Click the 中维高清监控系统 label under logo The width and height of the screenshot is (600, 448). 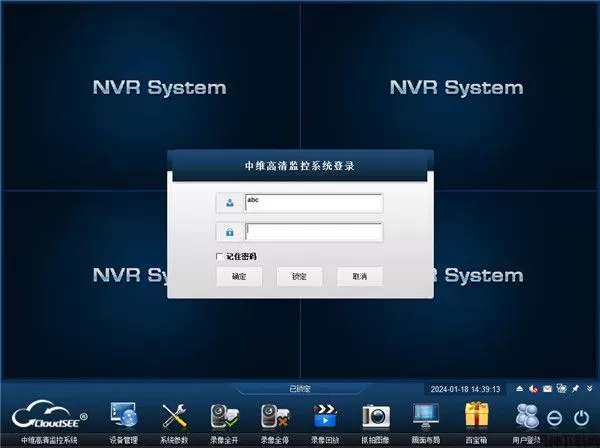coord(49,440)
